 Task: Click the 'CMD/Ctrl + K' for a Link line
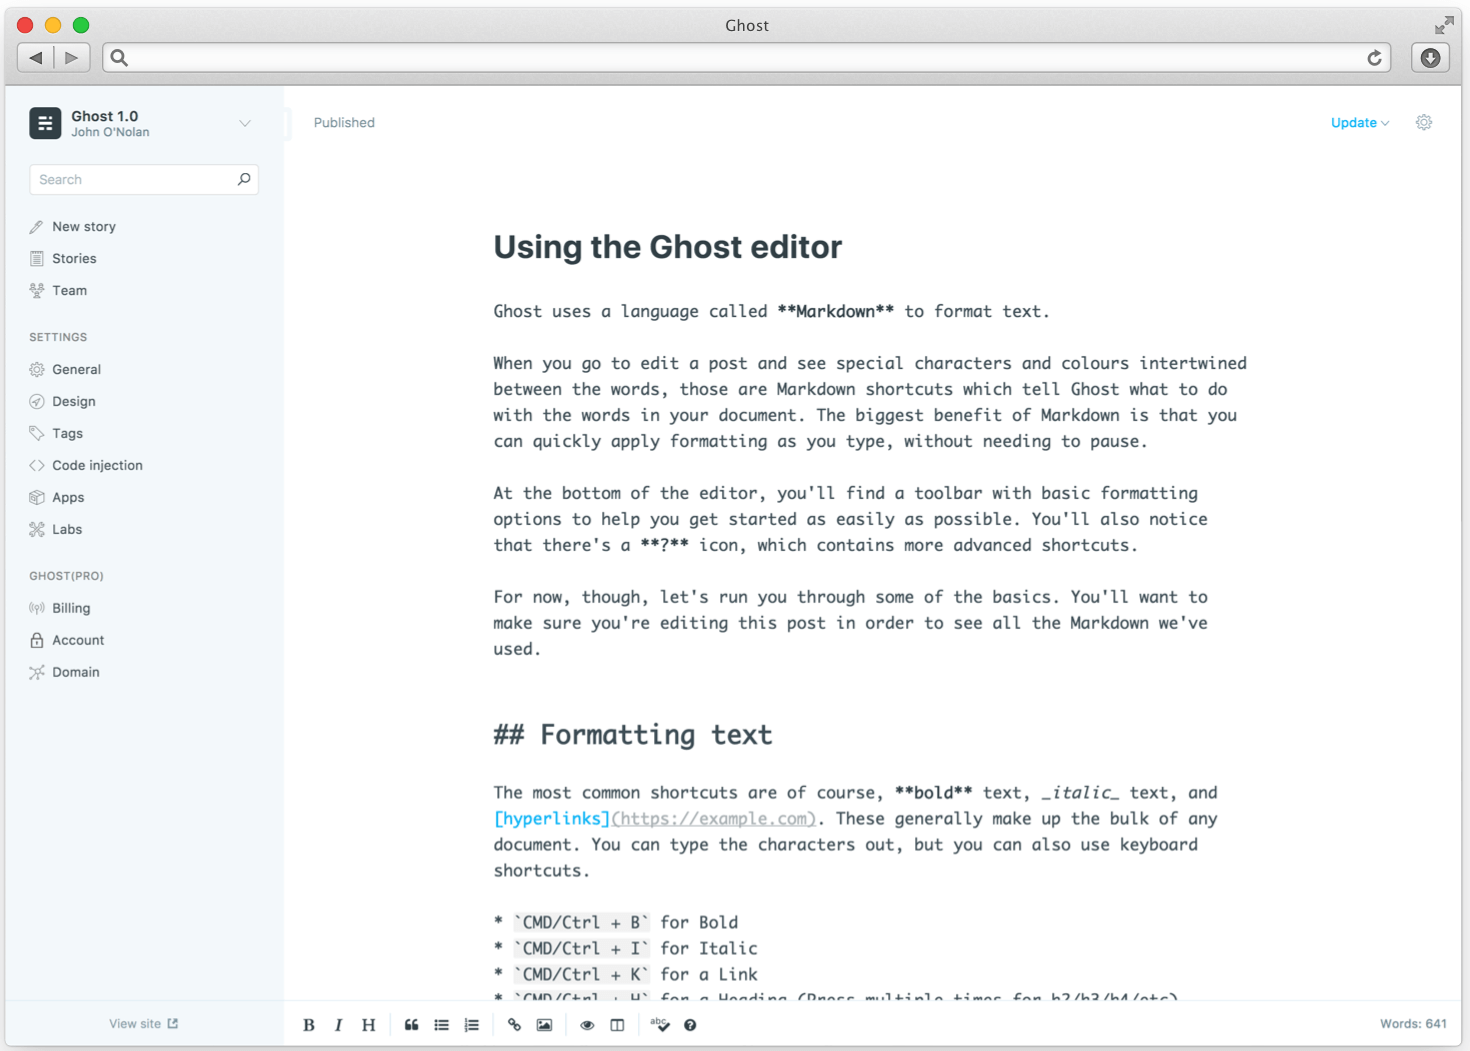point(626,975)
